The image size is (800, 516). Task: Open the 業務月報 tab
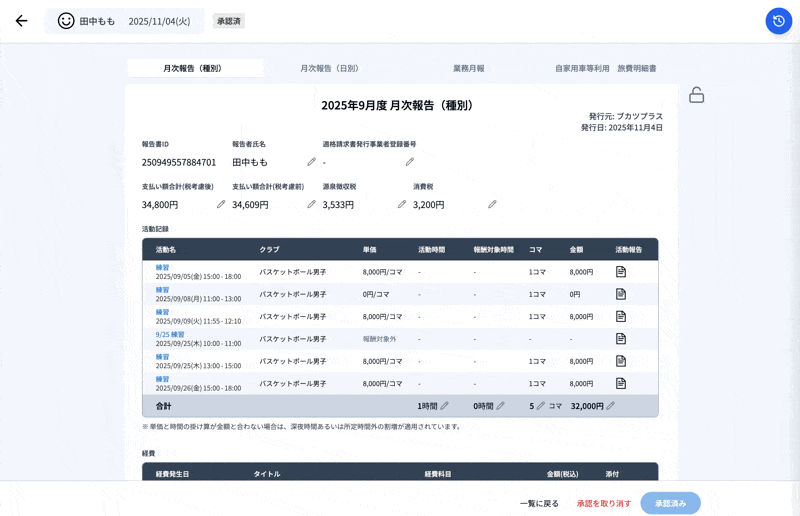[x=468, y=68]
